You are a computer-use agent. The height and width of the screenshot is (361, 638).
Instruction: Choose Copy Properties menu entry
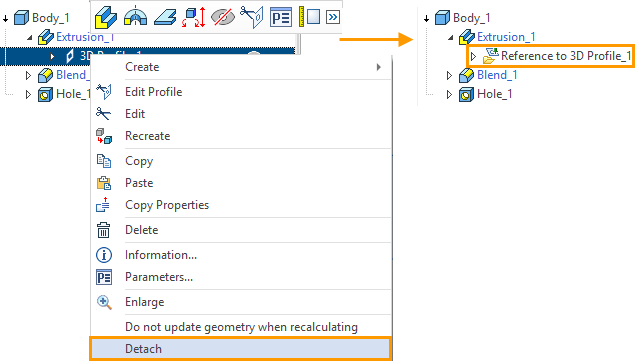point(240,205)
